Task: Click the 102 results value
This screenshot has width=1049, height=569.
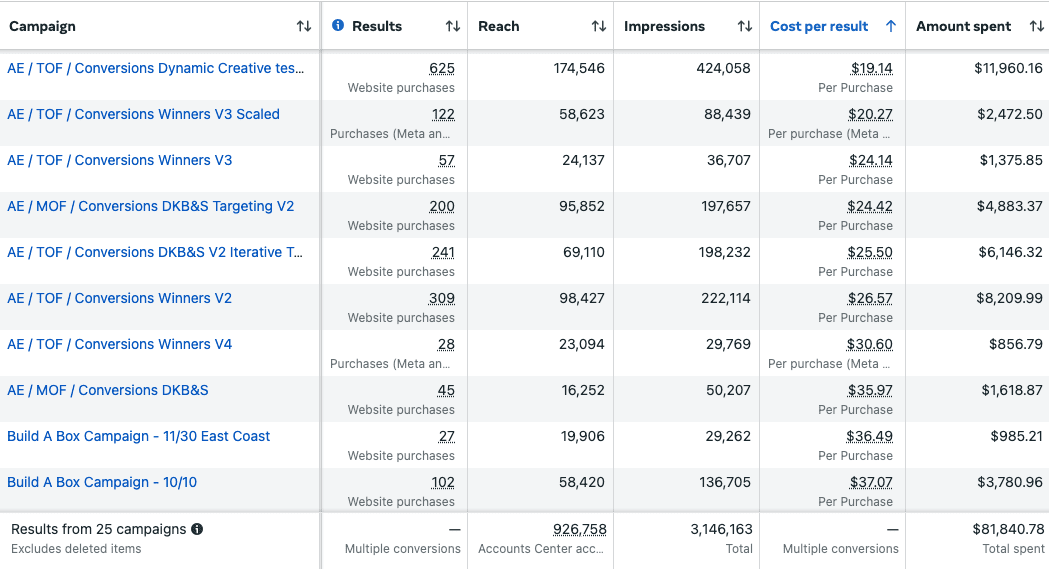Action: coord(443,483)
